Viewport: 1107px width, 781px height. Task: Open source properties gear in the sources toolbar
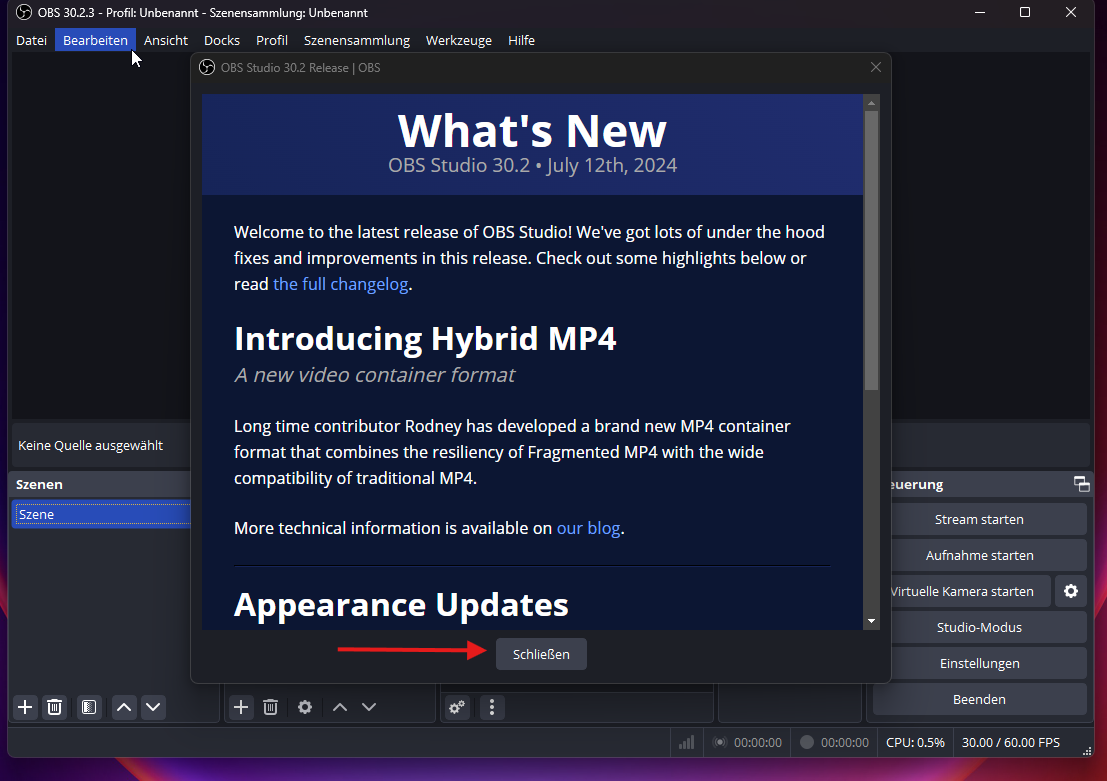[305, 707]
